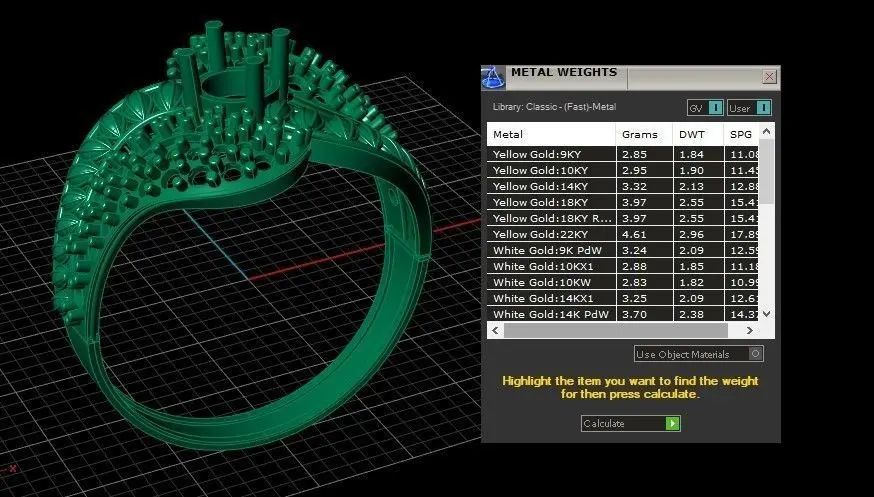874x497 pixels.
Task: Select the Yellow Gold:22KY row
Action: coord(623,235)
